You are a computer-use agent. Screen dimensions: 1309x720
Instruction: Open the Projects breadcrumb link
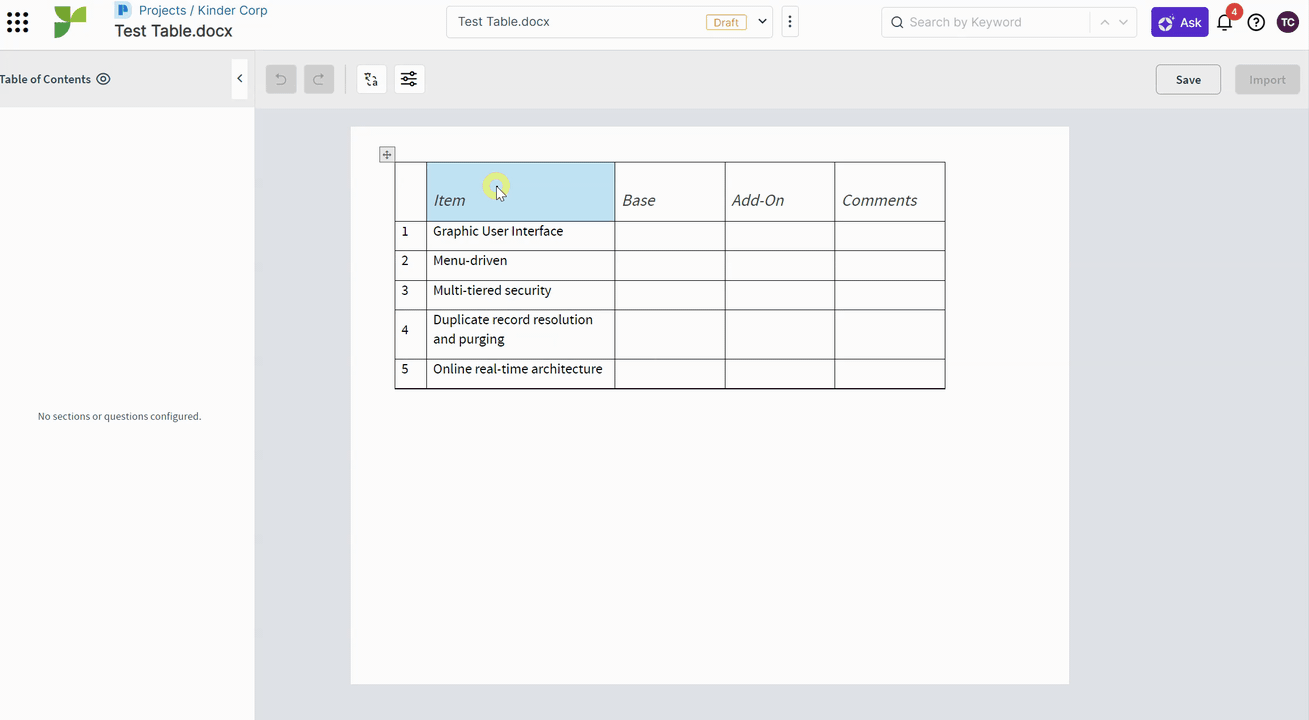(162, 10)
